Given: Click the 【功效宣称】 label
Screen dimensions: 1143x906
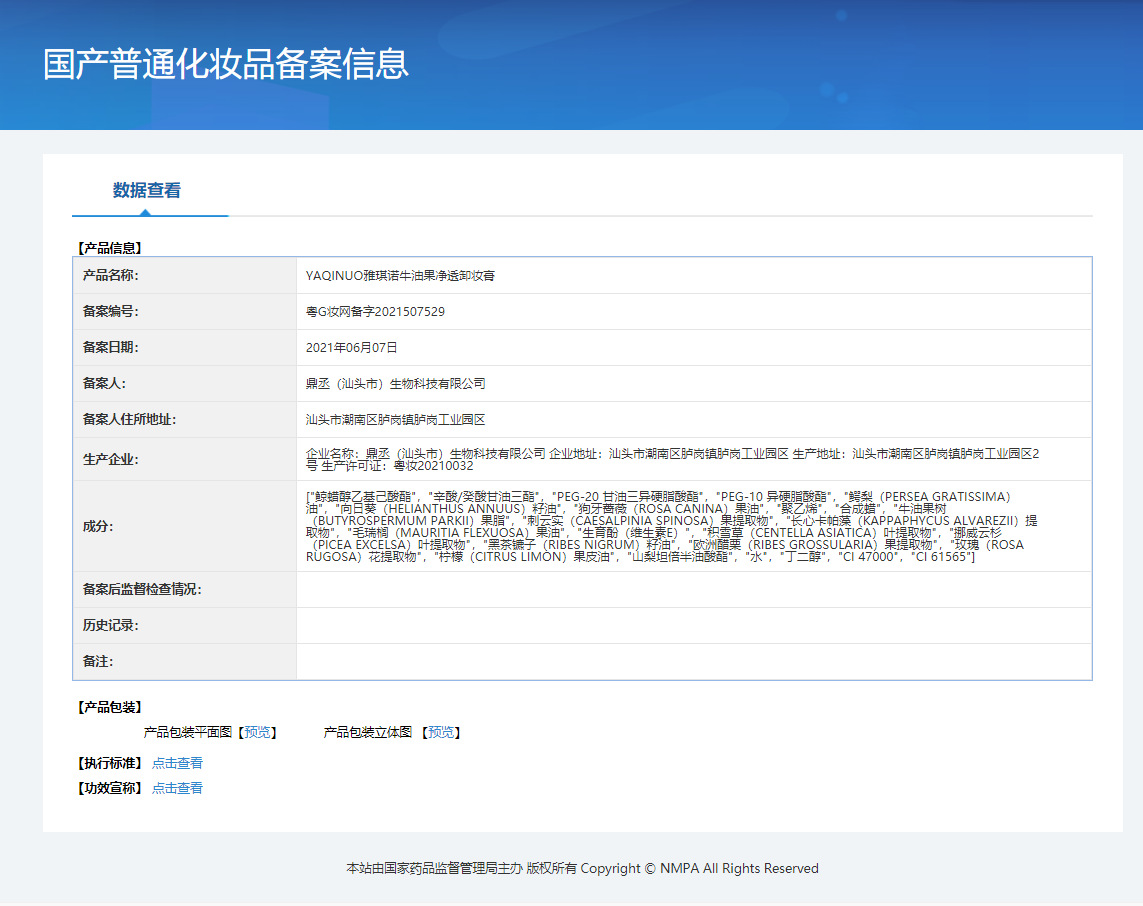Looking at the screenshot, I should click(x=109, y=788).
